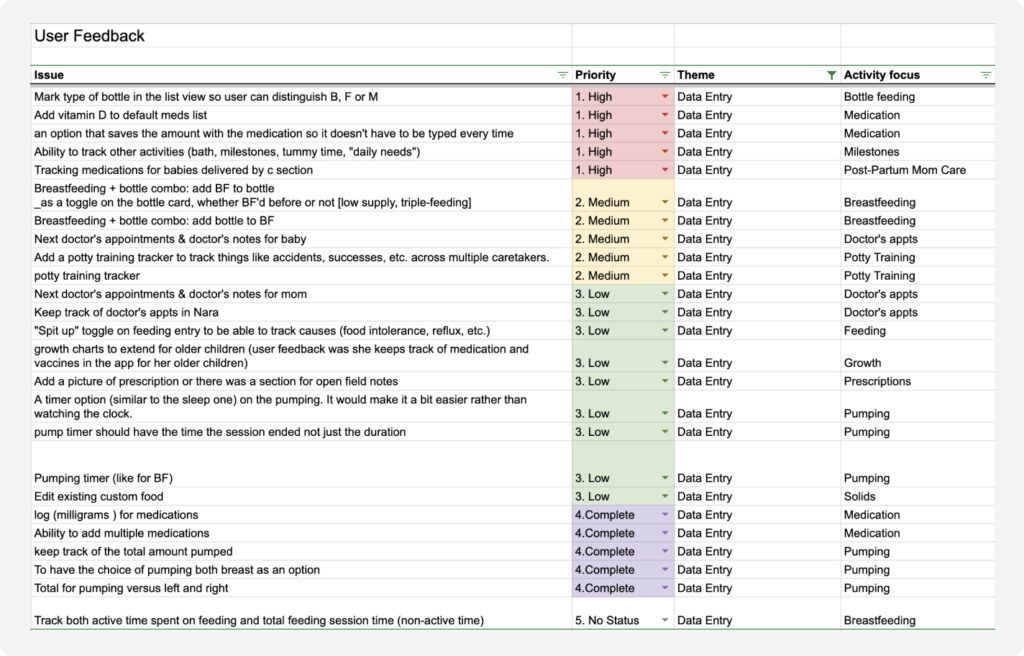Select 'Breastfeeding + bottle combo: add bottle to BF' cell

tap(301, 221)
